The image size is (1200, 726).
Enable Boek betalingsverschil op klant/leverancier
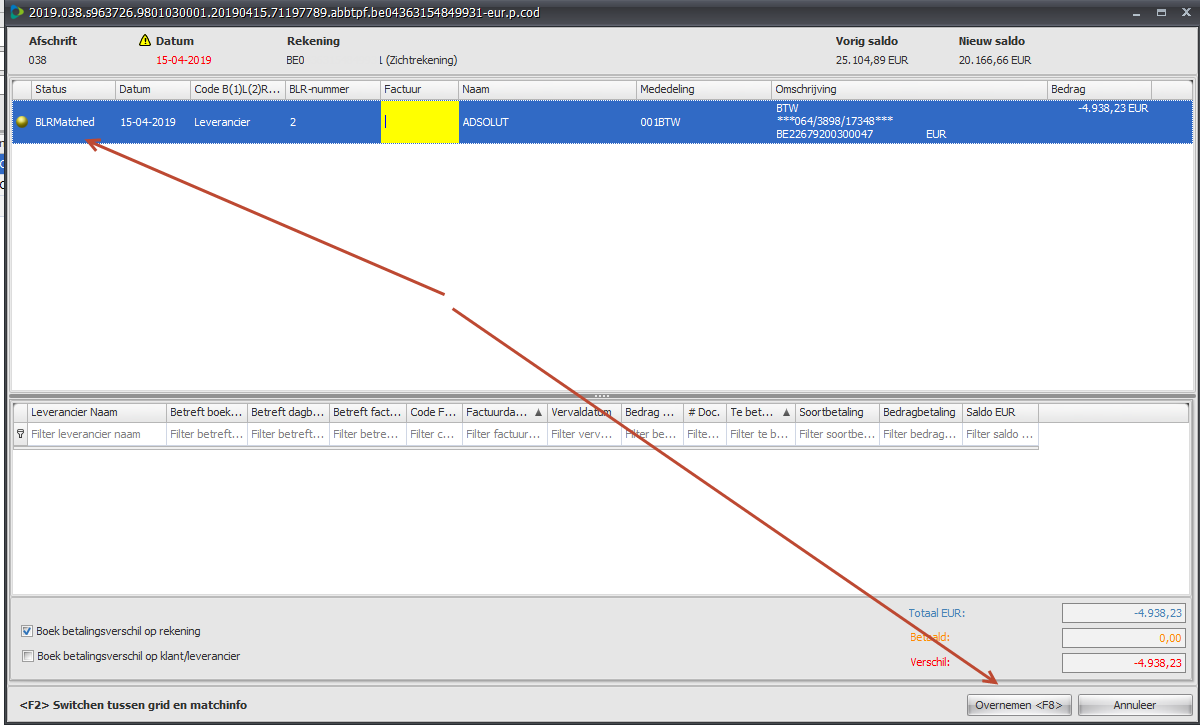click(27, 656)
